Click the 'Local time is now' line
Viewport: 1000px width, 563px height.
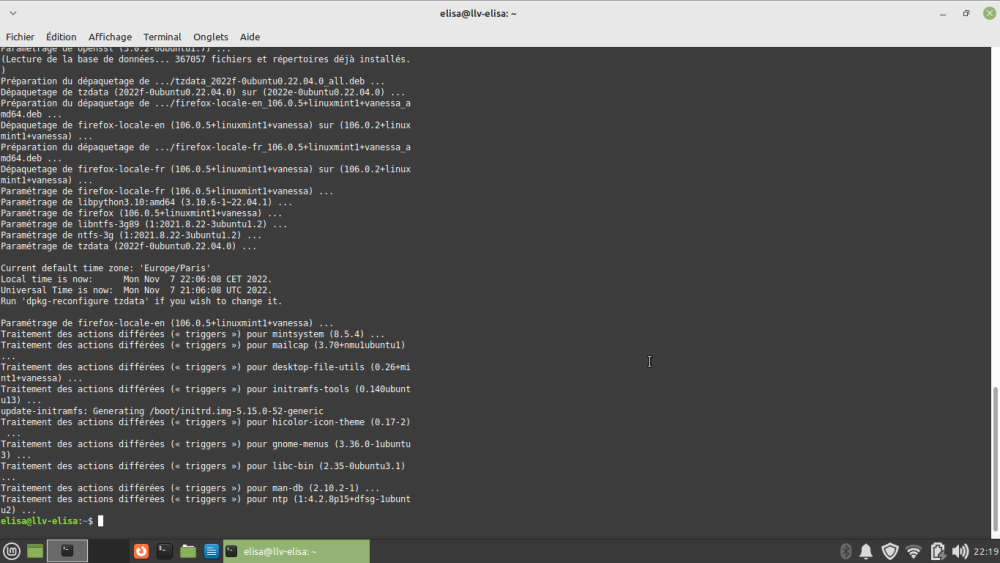pyautogui.click(x=136, y=279)
